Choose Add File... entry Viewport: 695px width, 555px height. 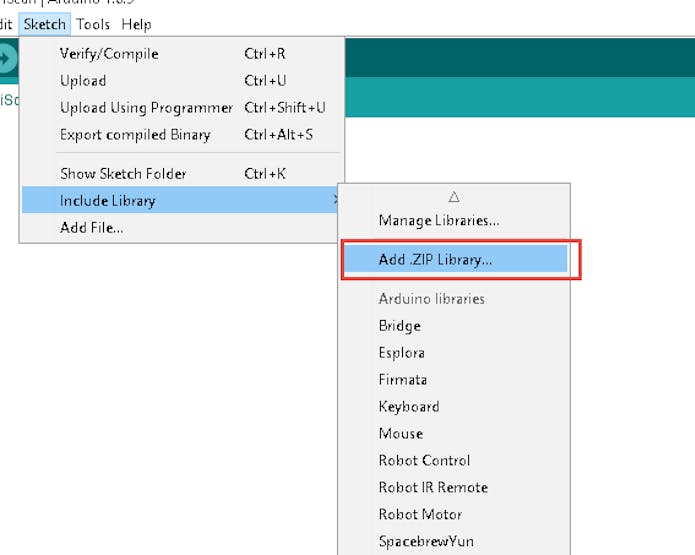(180, 228)
